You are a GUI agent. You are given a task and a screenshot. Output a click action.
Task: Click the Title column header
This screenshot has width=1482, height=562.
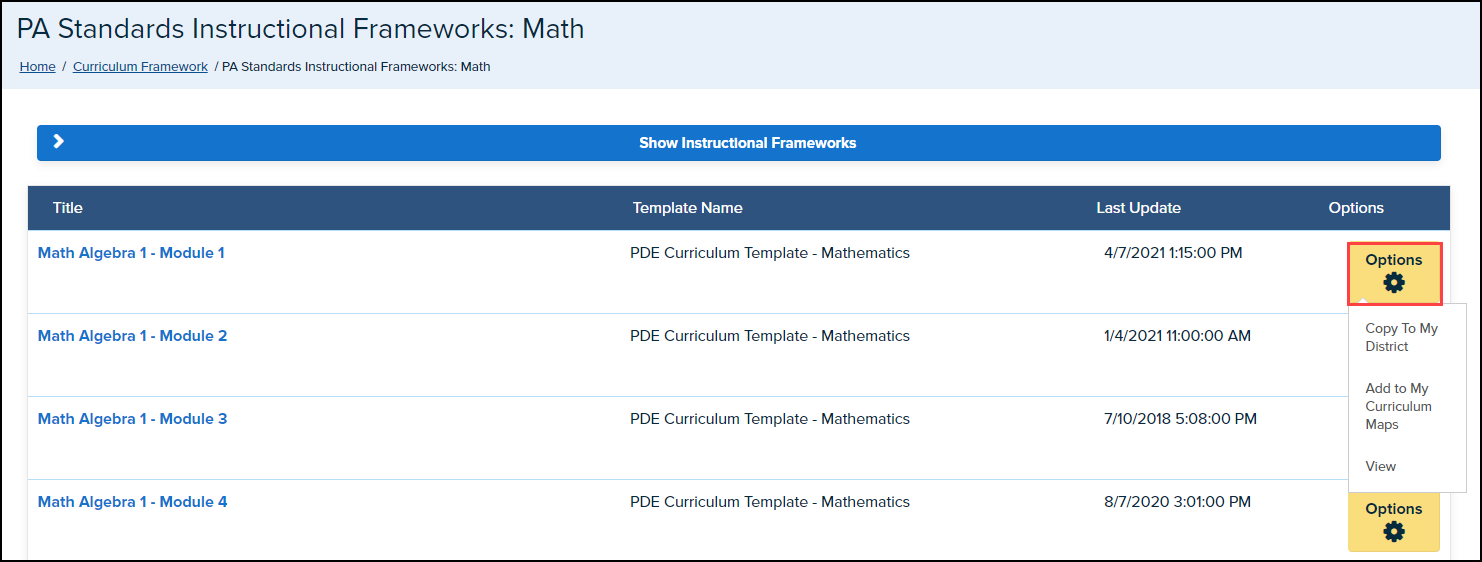pyautogui.click(x=68, y=208)
